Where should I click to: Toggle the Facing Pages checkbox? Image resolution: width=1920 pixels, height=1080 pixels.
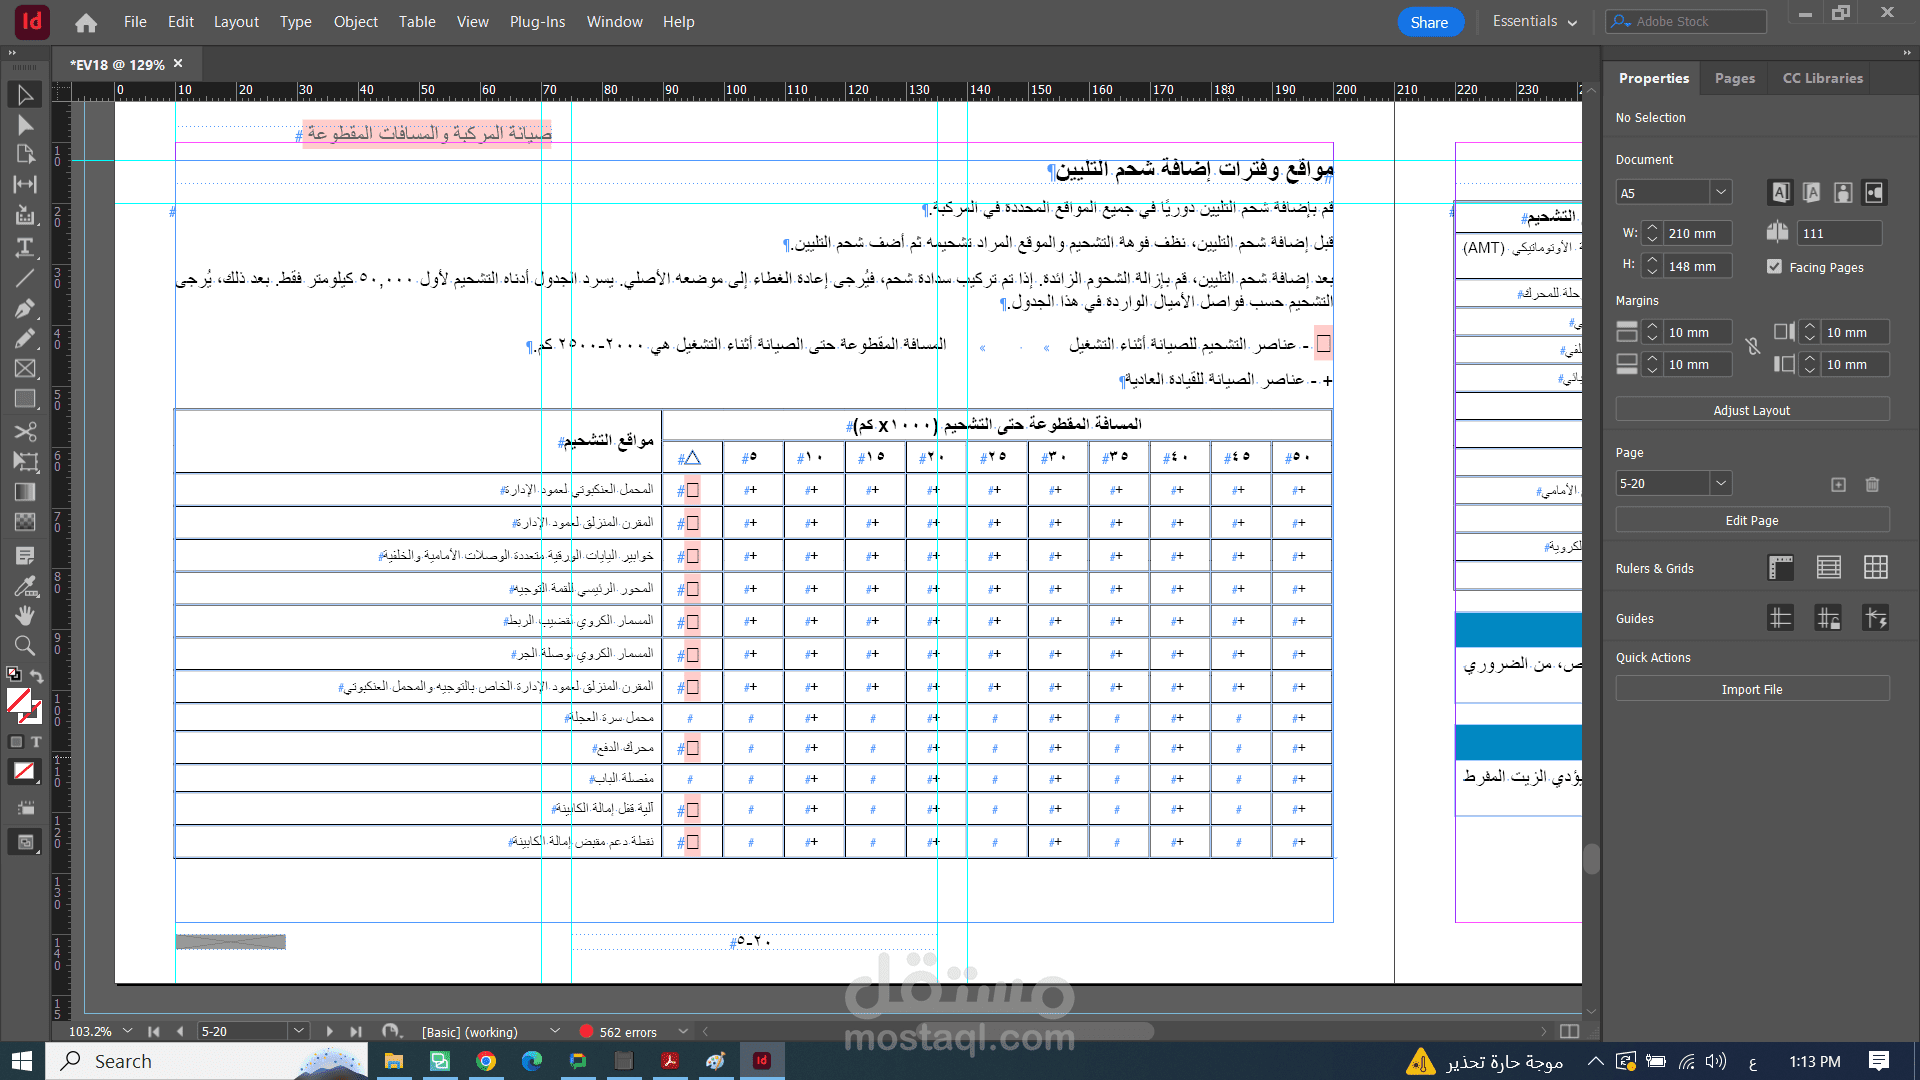pos(1774,267)
